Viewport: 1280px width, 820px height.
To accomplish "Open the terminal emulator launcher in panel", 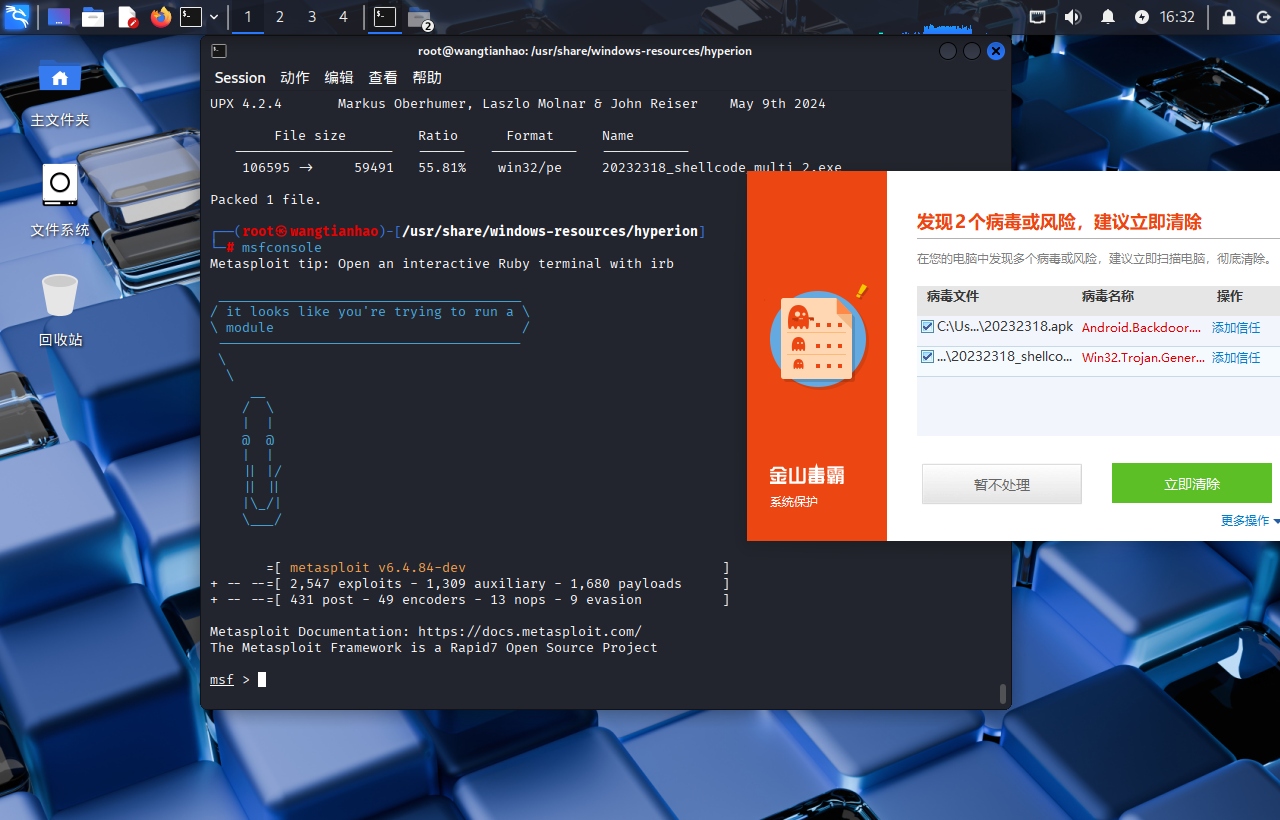I will (191, 17).
